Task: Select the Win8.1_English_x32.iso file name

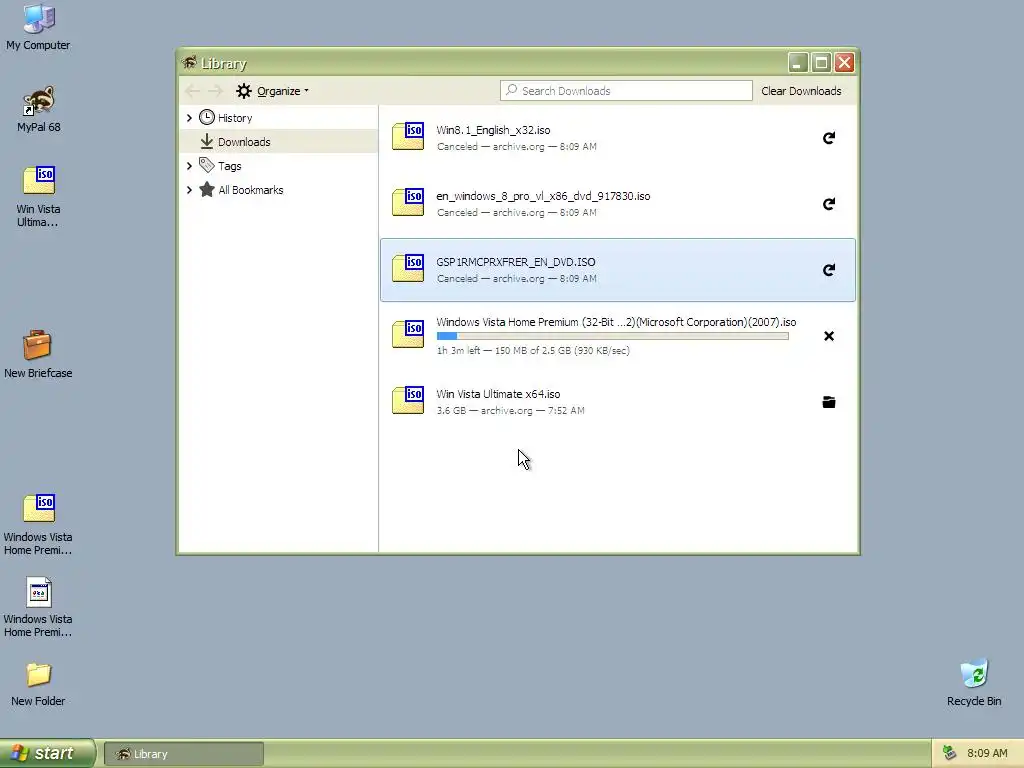Action: [x=493, y=130]
